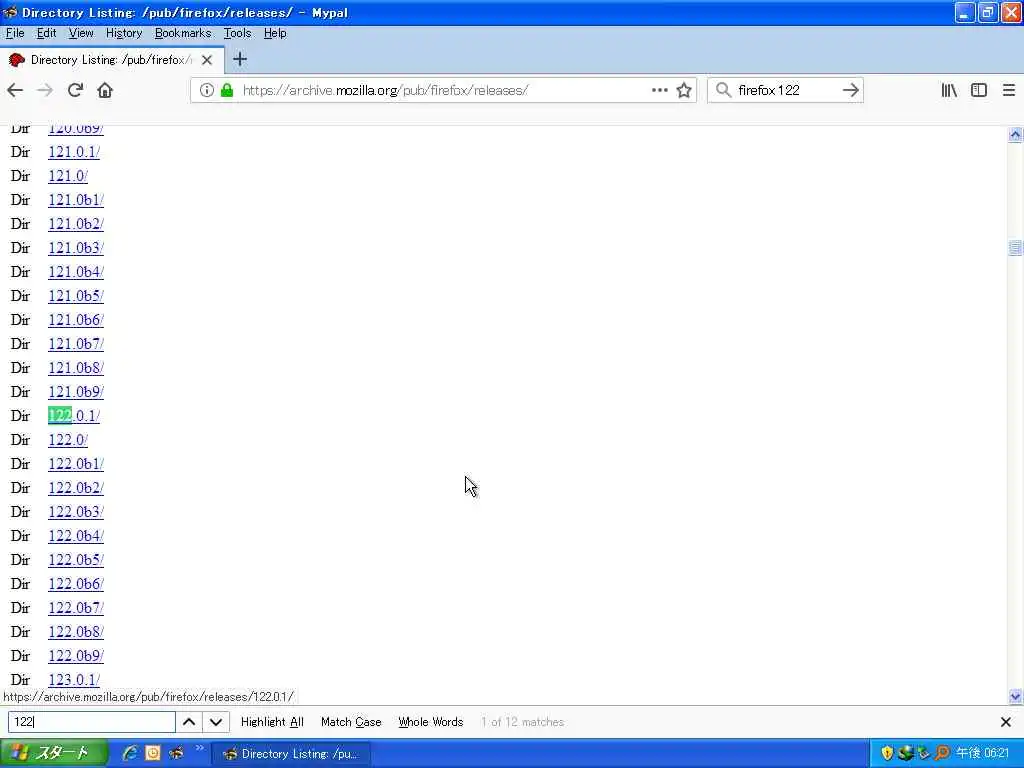Open the 122.0b1/ directory link
The height and width of the screenshot is (768, 1024).
pyautogui.click(x=76, y=464)
